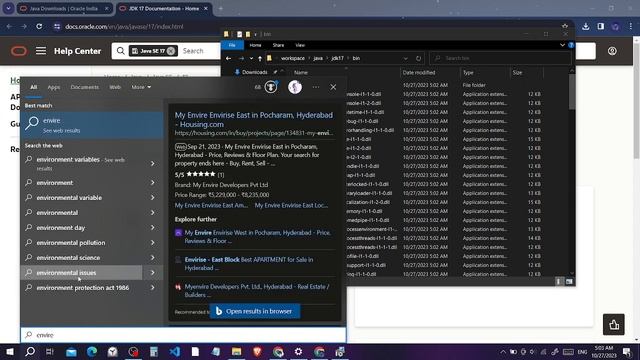Open Chrome three-dot menu

point(630,27)
